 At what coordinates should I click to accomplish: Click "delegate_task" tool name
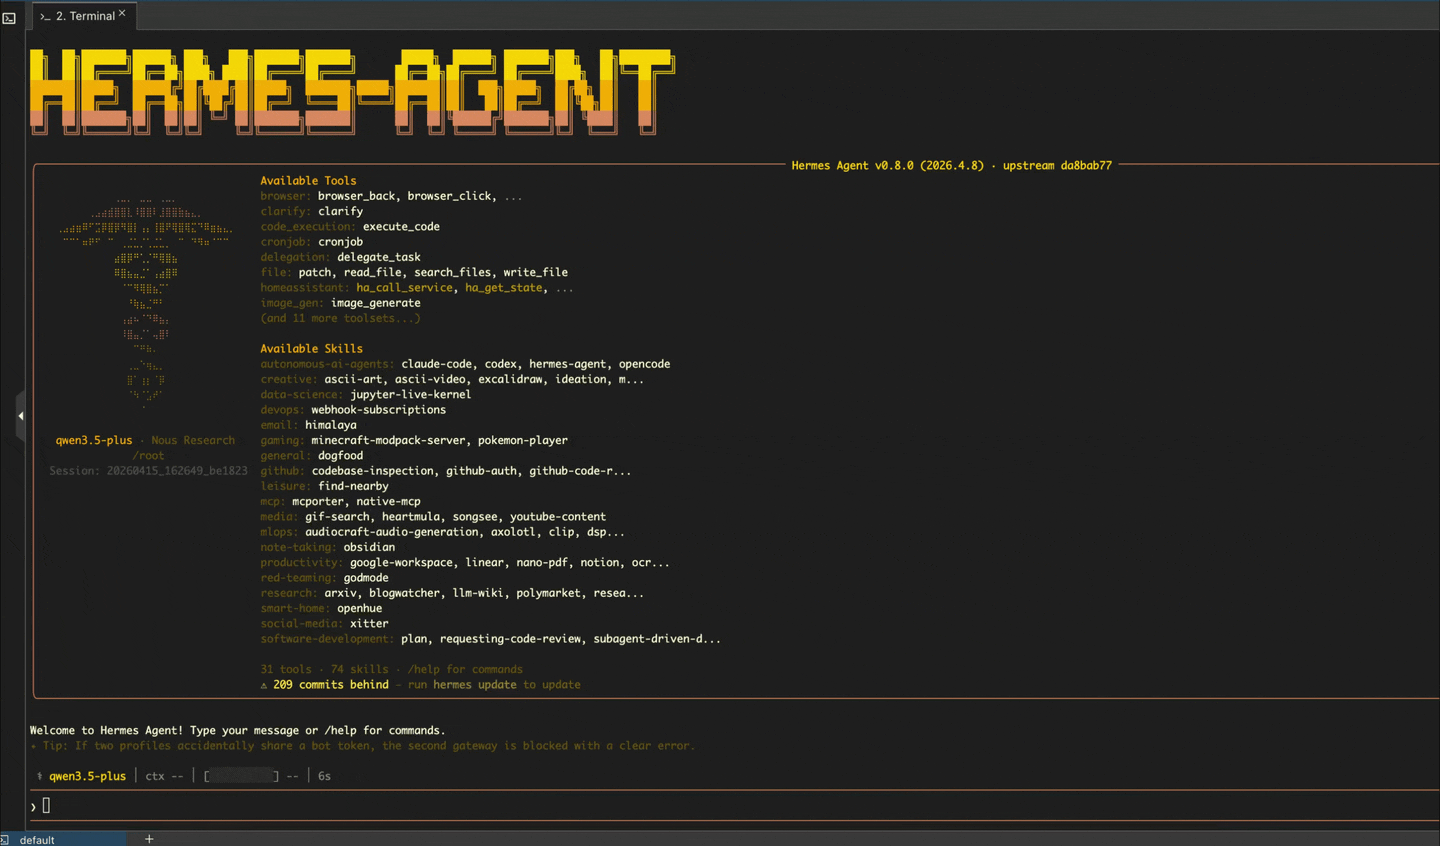(379, 257)
